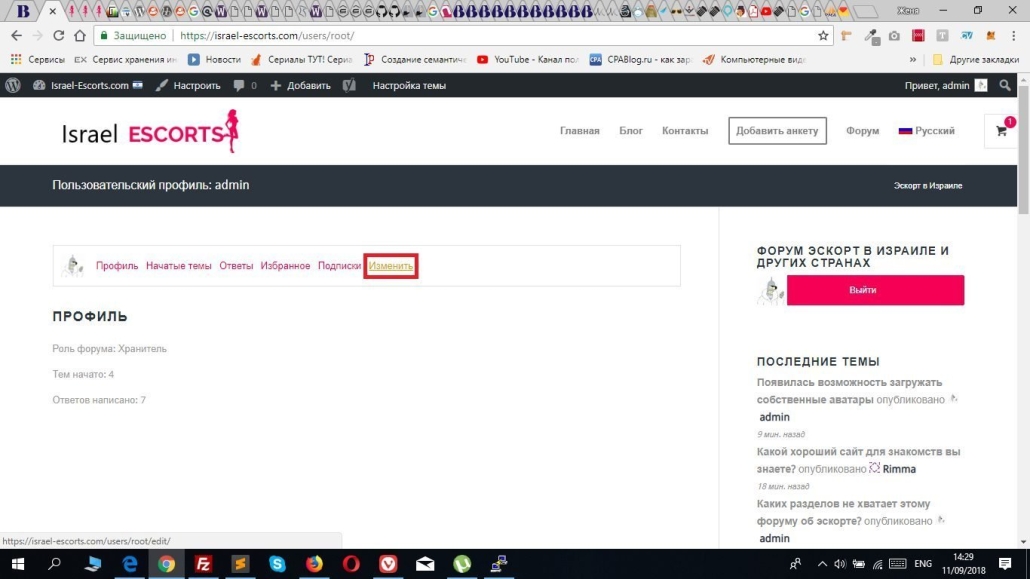This screenshot has height=579, width=1030.
Task: Open Vivaldi browser from the taskbar
Action: (x=388, y=564)
